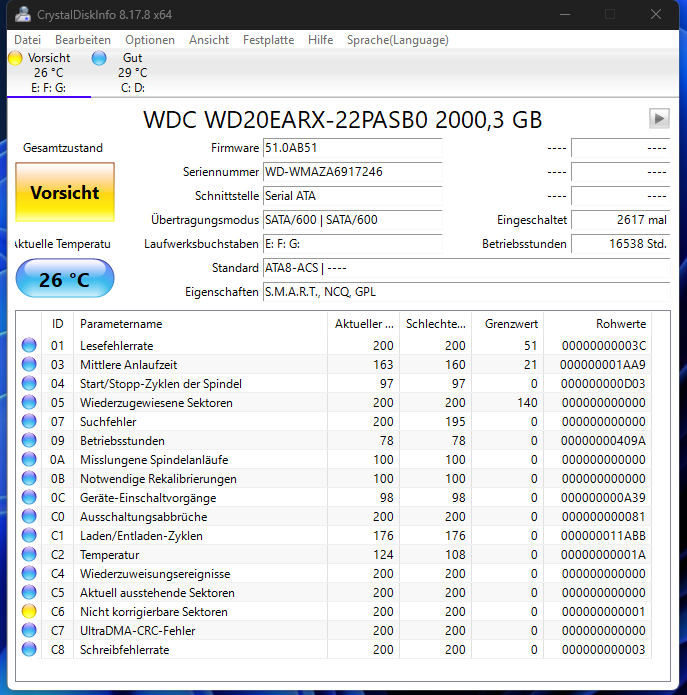The image size is (687, 695).
Task: Click status dot for Aktuell ausstehende Sektoren
Action: [x=29, y=593]
